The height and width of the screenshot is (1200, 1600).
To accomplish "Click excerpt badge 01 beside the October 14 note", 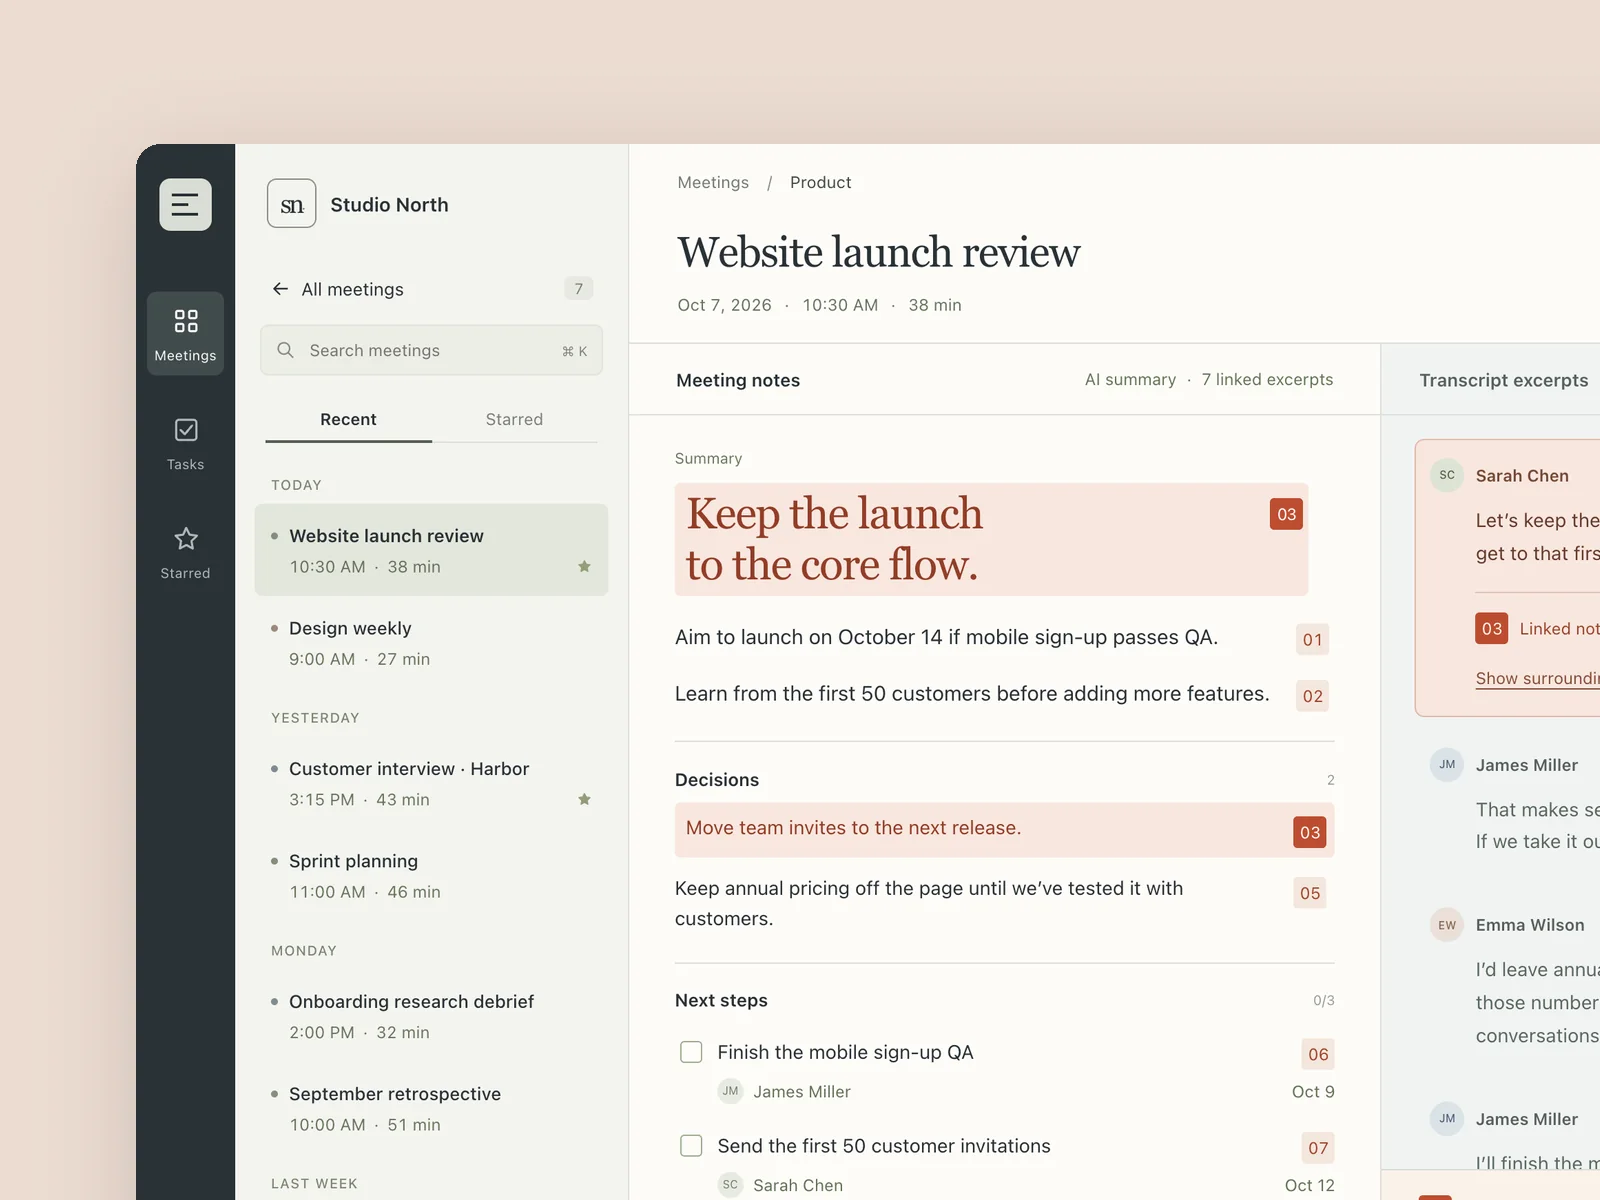I will tap(1312, 640).
